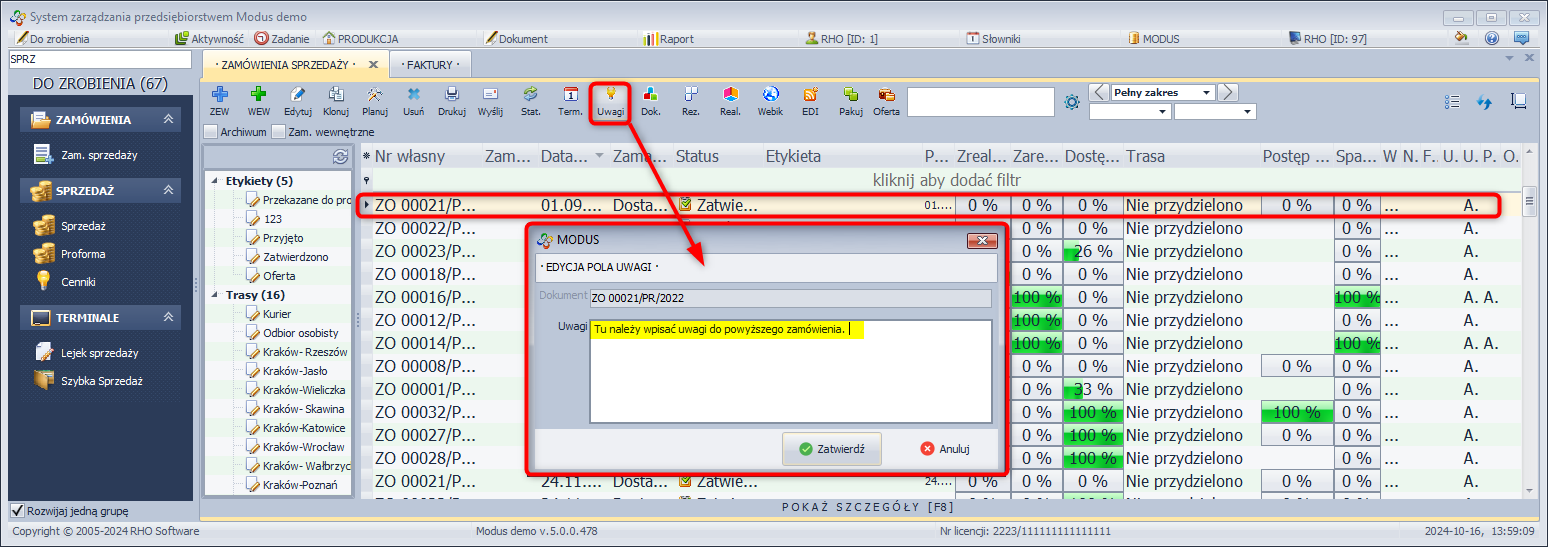Enable the Archiwum checkbox
Viewport: 1548px width, 547px height.
(210, 131)
